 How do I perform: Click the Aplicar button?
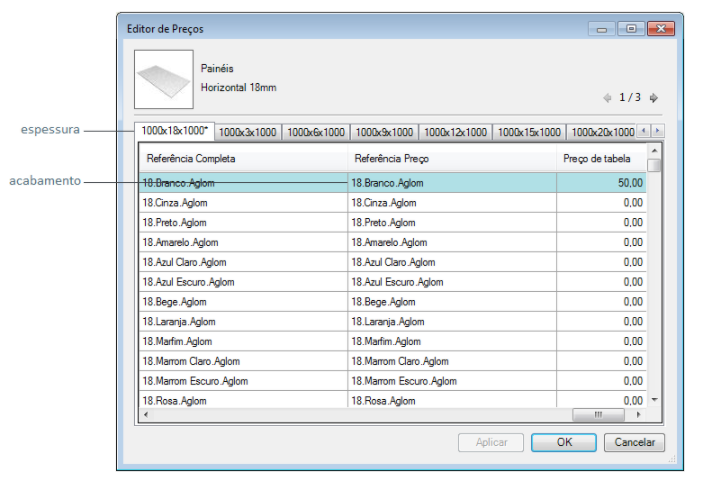tap(491, 442)
